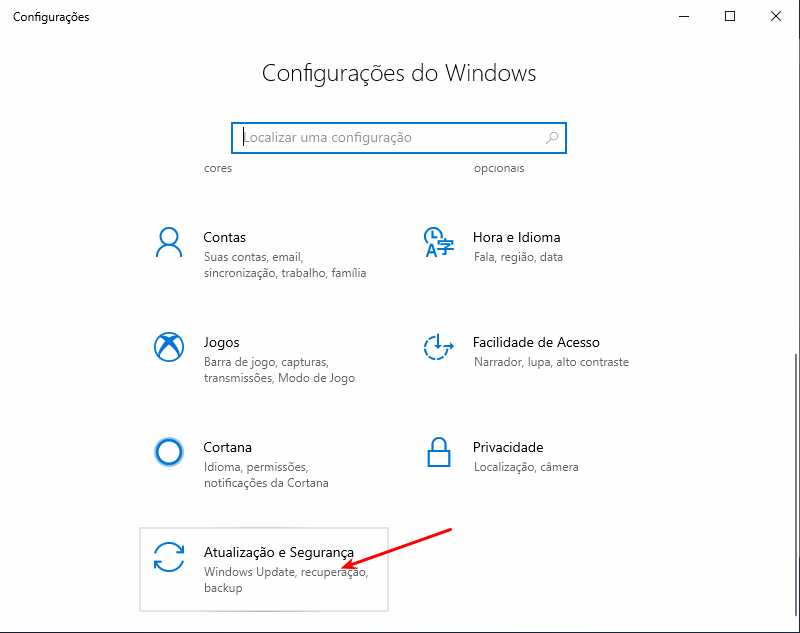Open Hora e Idioma settings title
The image size is (800, 633).
516,237
